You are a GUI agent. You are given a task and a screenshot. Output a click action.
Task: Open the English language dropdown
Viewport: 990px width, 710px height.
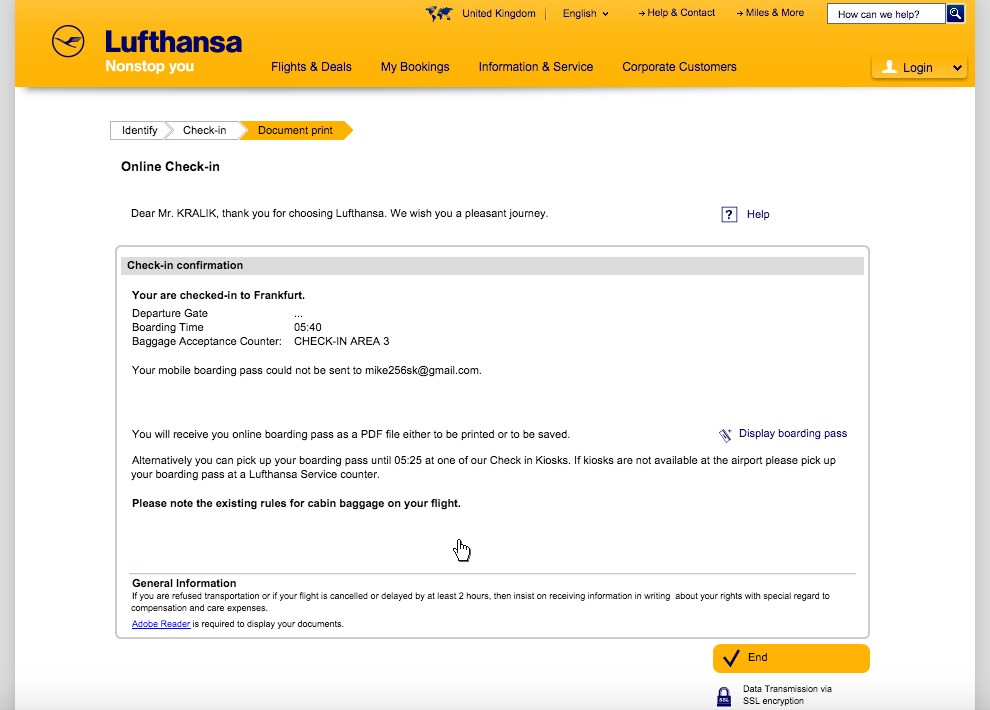(586, 13)
